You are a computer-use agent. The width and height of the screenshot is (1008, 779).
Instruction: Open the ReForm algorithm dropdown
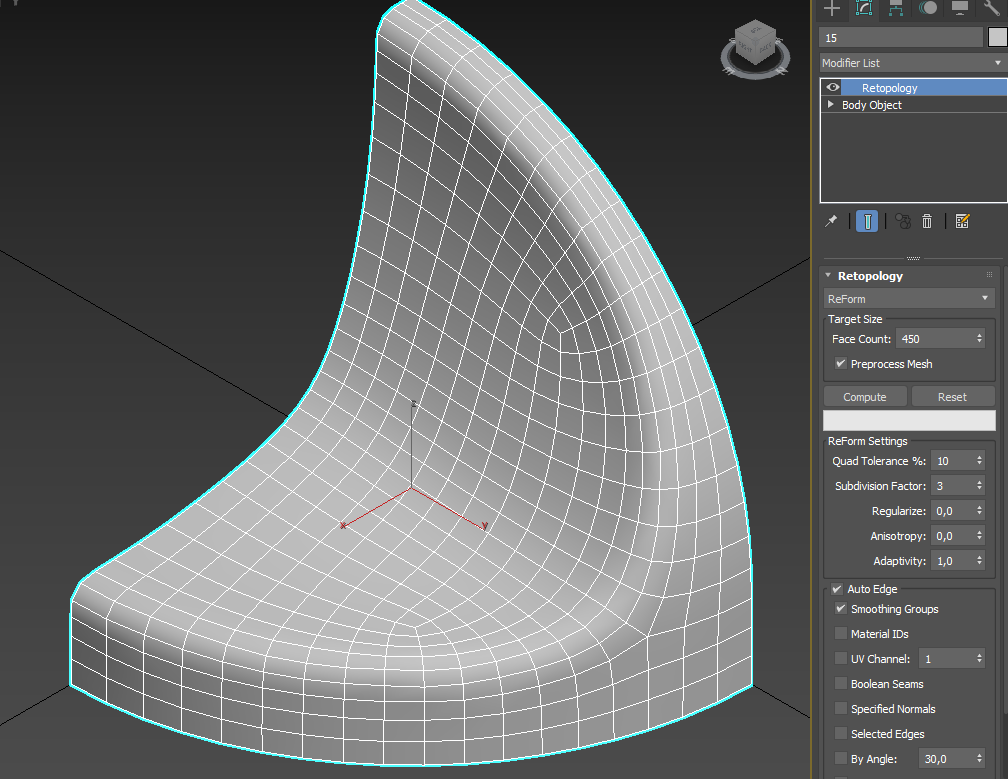pos(908,299)
